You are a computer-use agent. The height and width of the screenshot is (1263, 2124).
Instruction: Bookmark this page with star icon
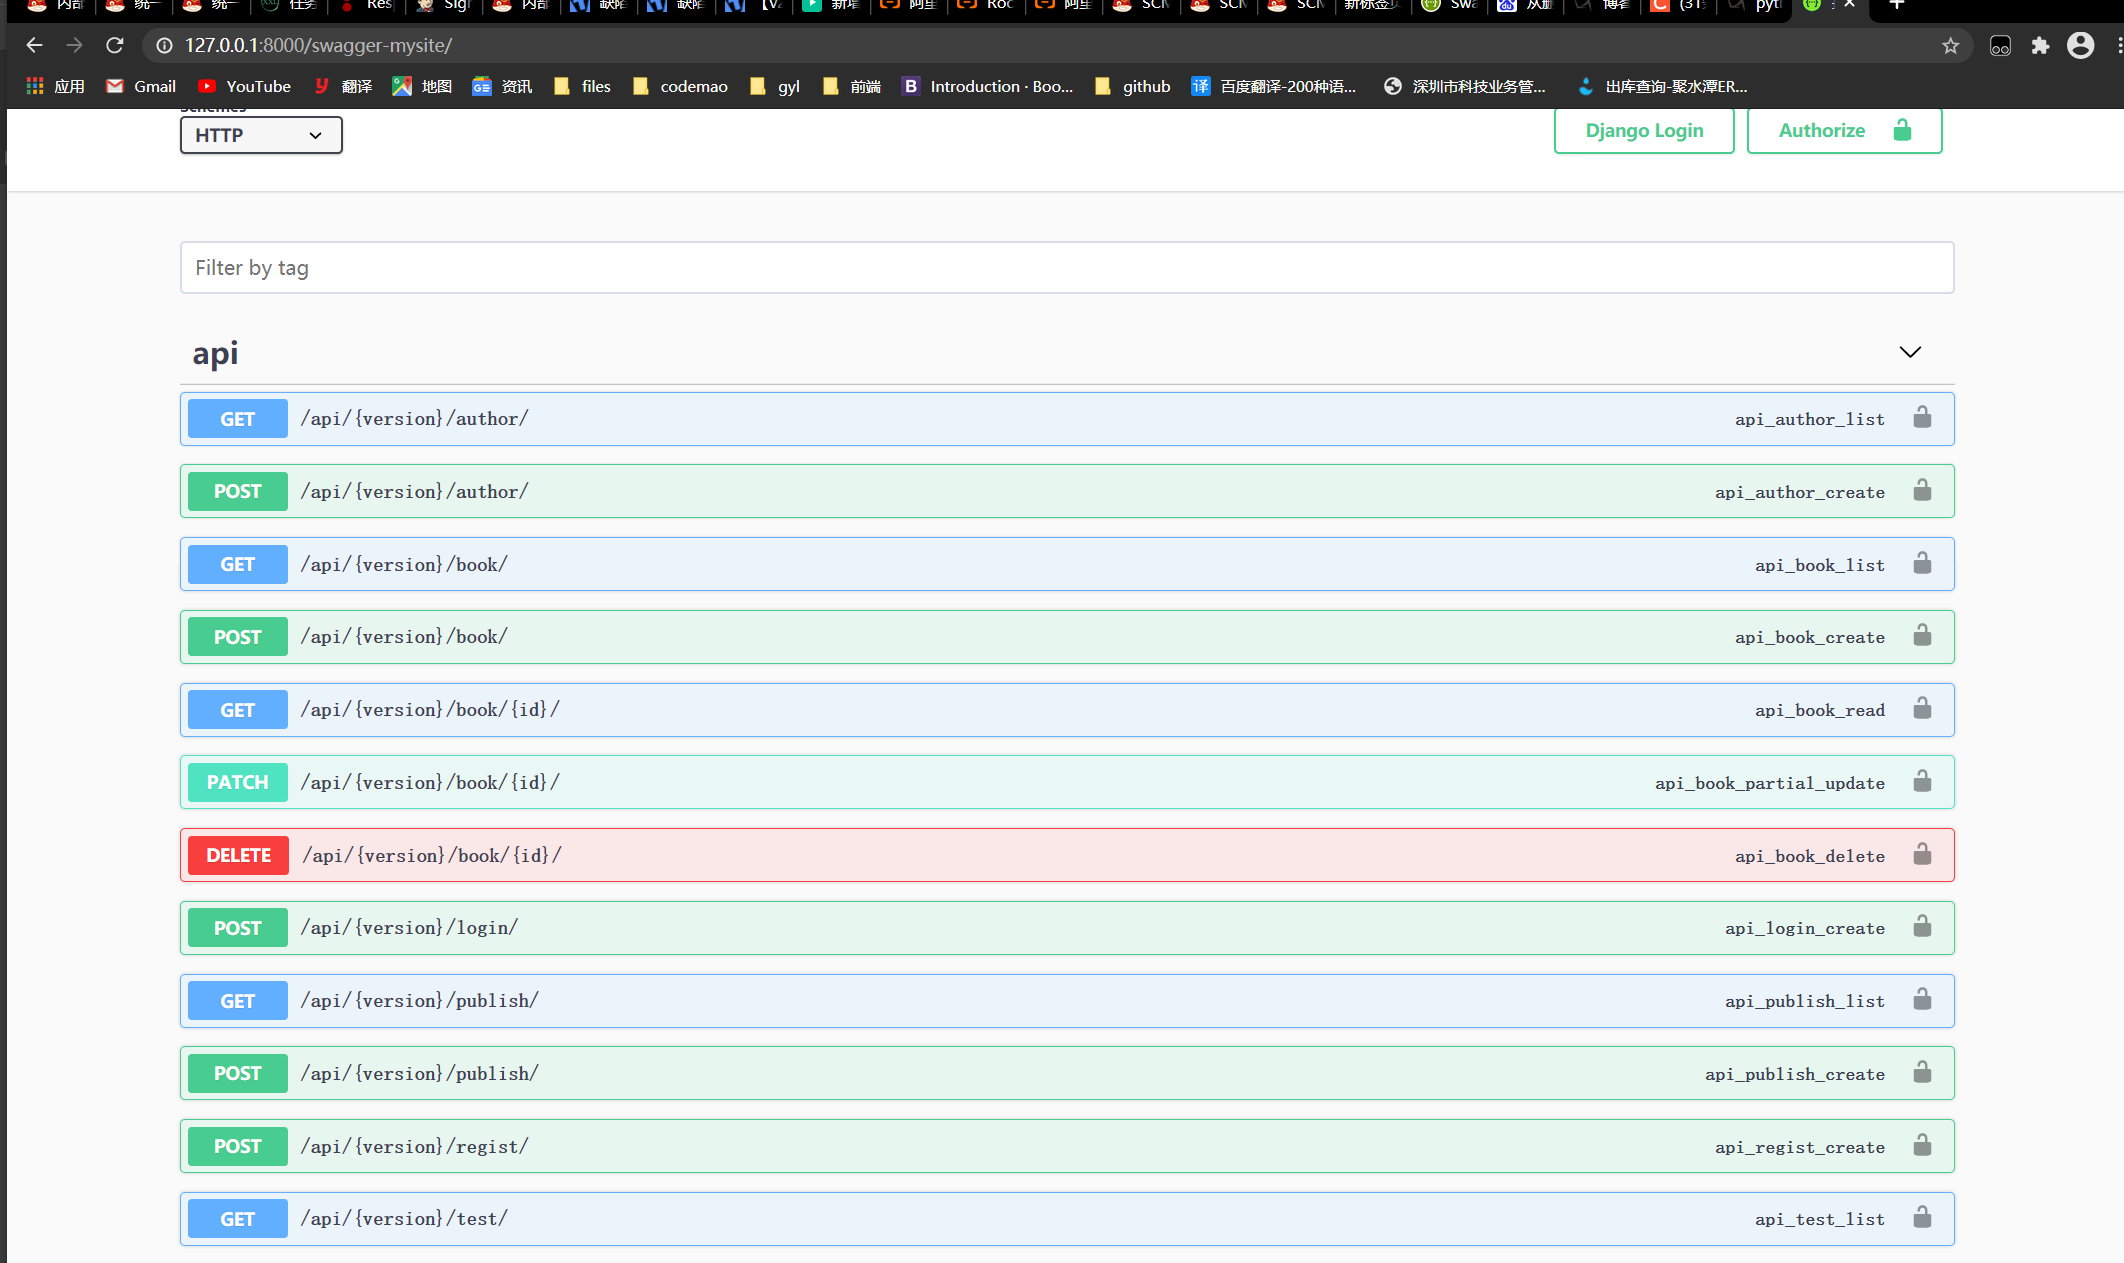tap(1950, 46)
